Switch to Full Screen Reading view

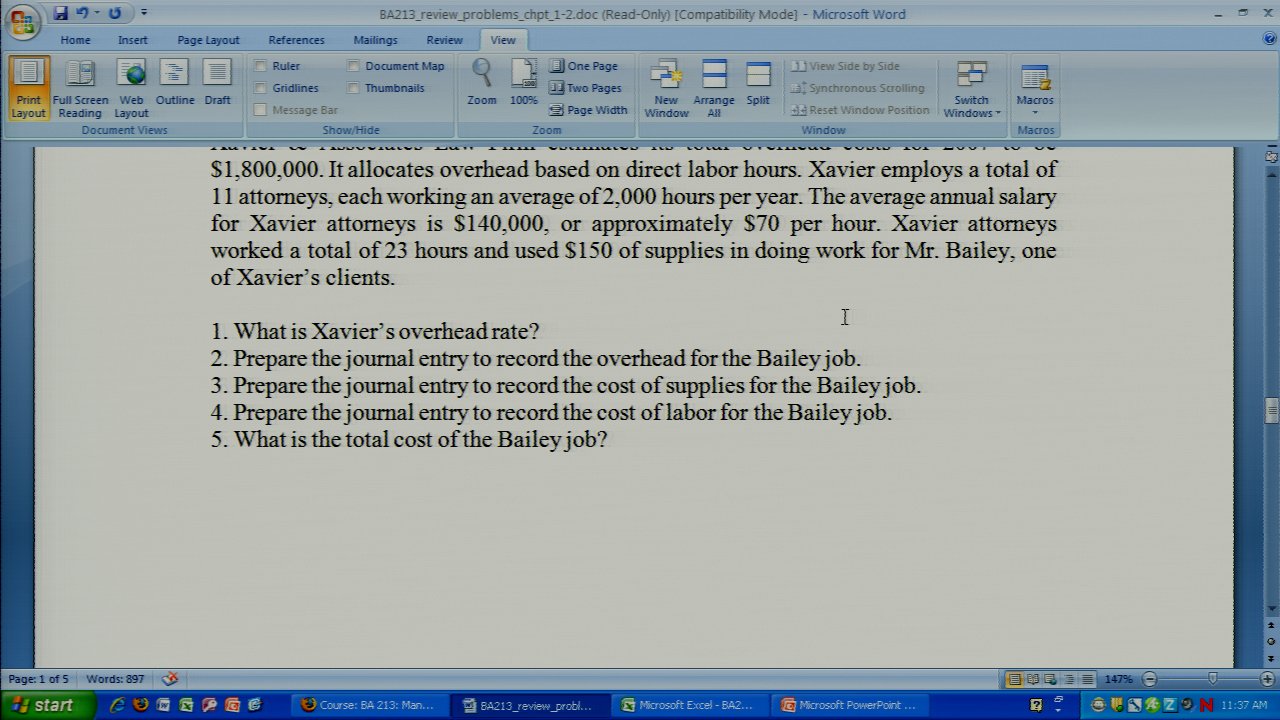tap(80, 88)
